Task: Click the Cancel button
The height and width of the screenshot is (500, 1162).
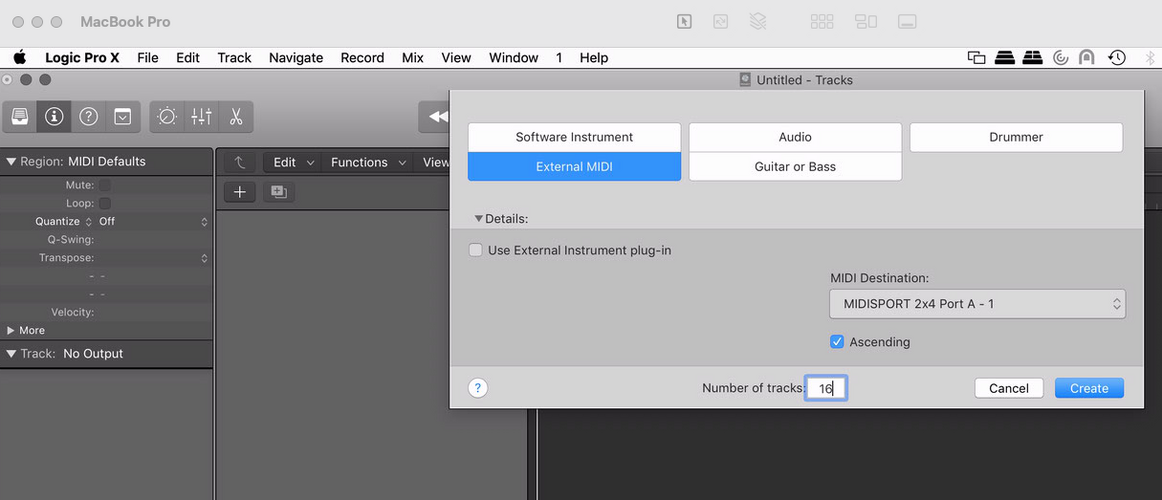Action: (1009, 388)
